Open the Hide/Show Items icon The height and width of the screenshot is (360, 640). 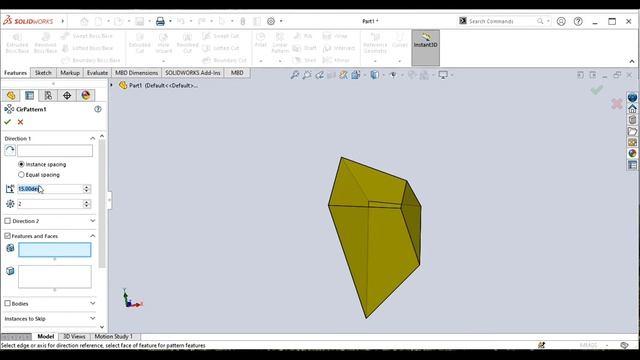pos(393,75)
